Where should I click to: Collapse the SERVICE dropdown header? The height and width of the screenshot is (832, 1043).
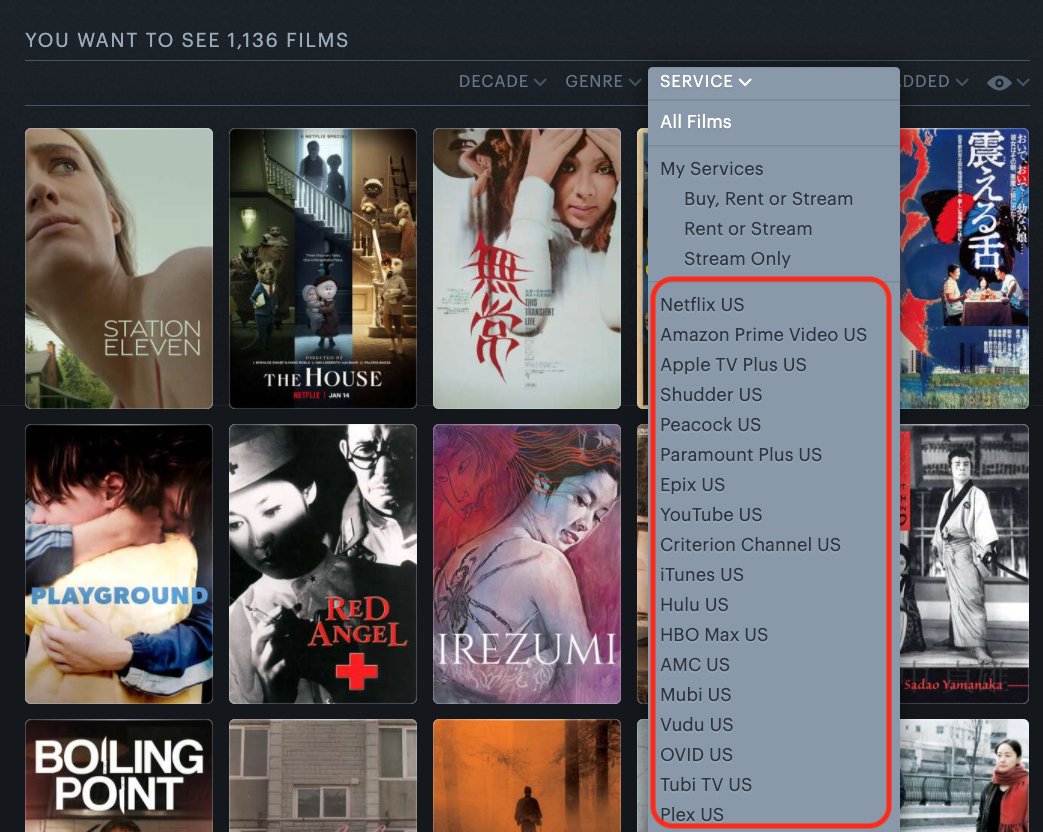(x=705, y=81)
